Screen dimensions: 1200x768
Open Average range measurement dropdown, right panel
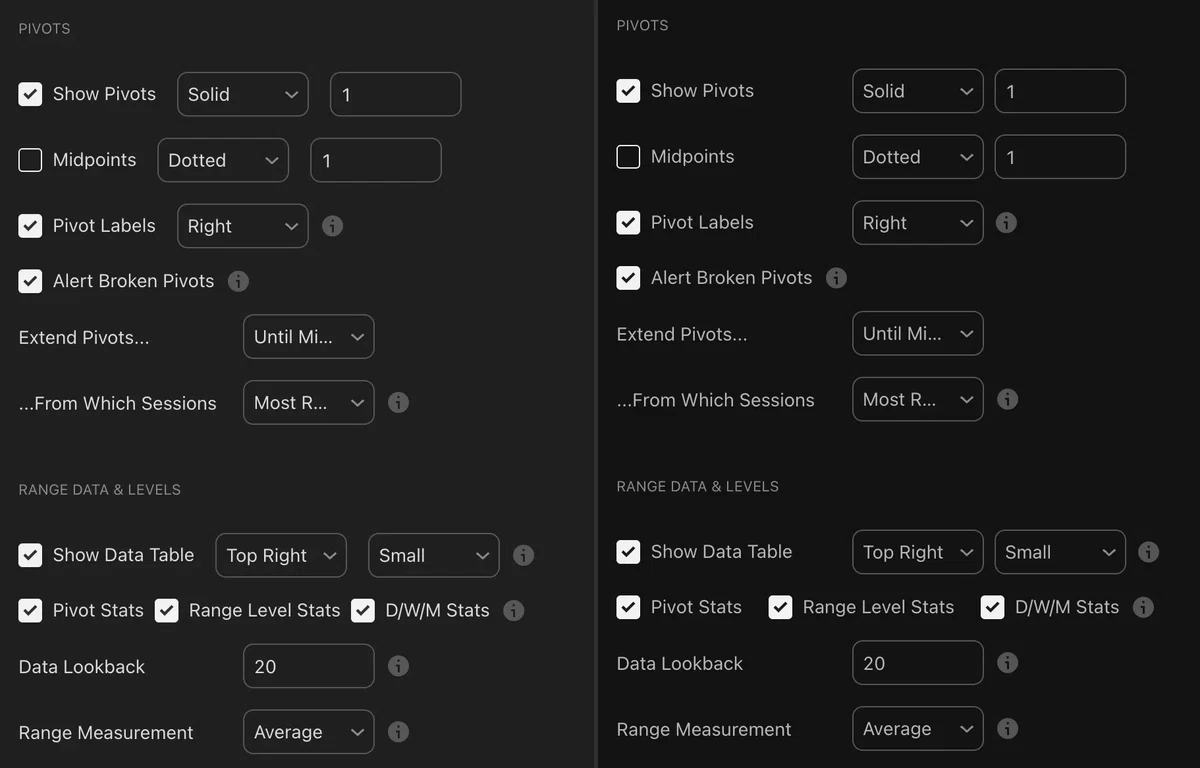[x=918, y=729]
